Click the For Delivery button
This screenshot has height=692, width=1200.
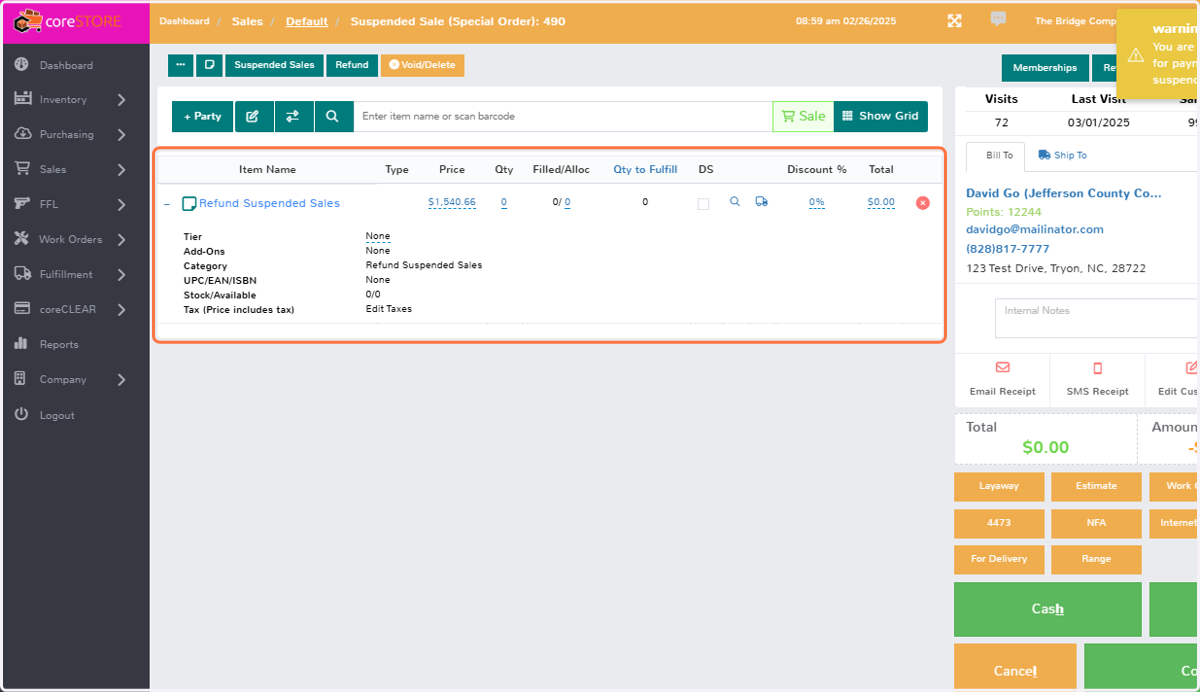click(999, 559)
